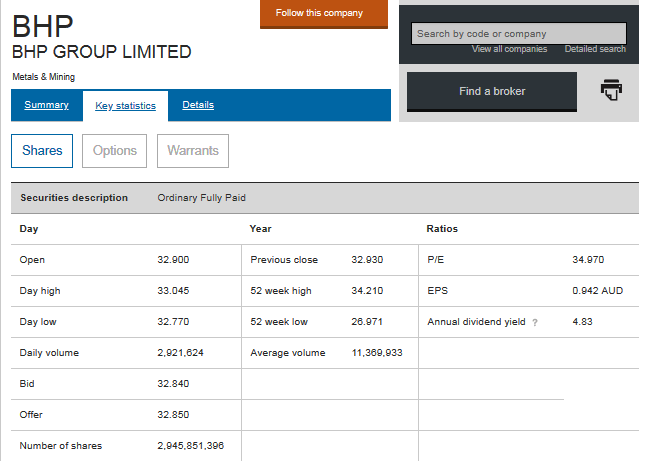Click the BHP GROUP LIMITED heading
The image size is (648, 461).
coord(102,52)
